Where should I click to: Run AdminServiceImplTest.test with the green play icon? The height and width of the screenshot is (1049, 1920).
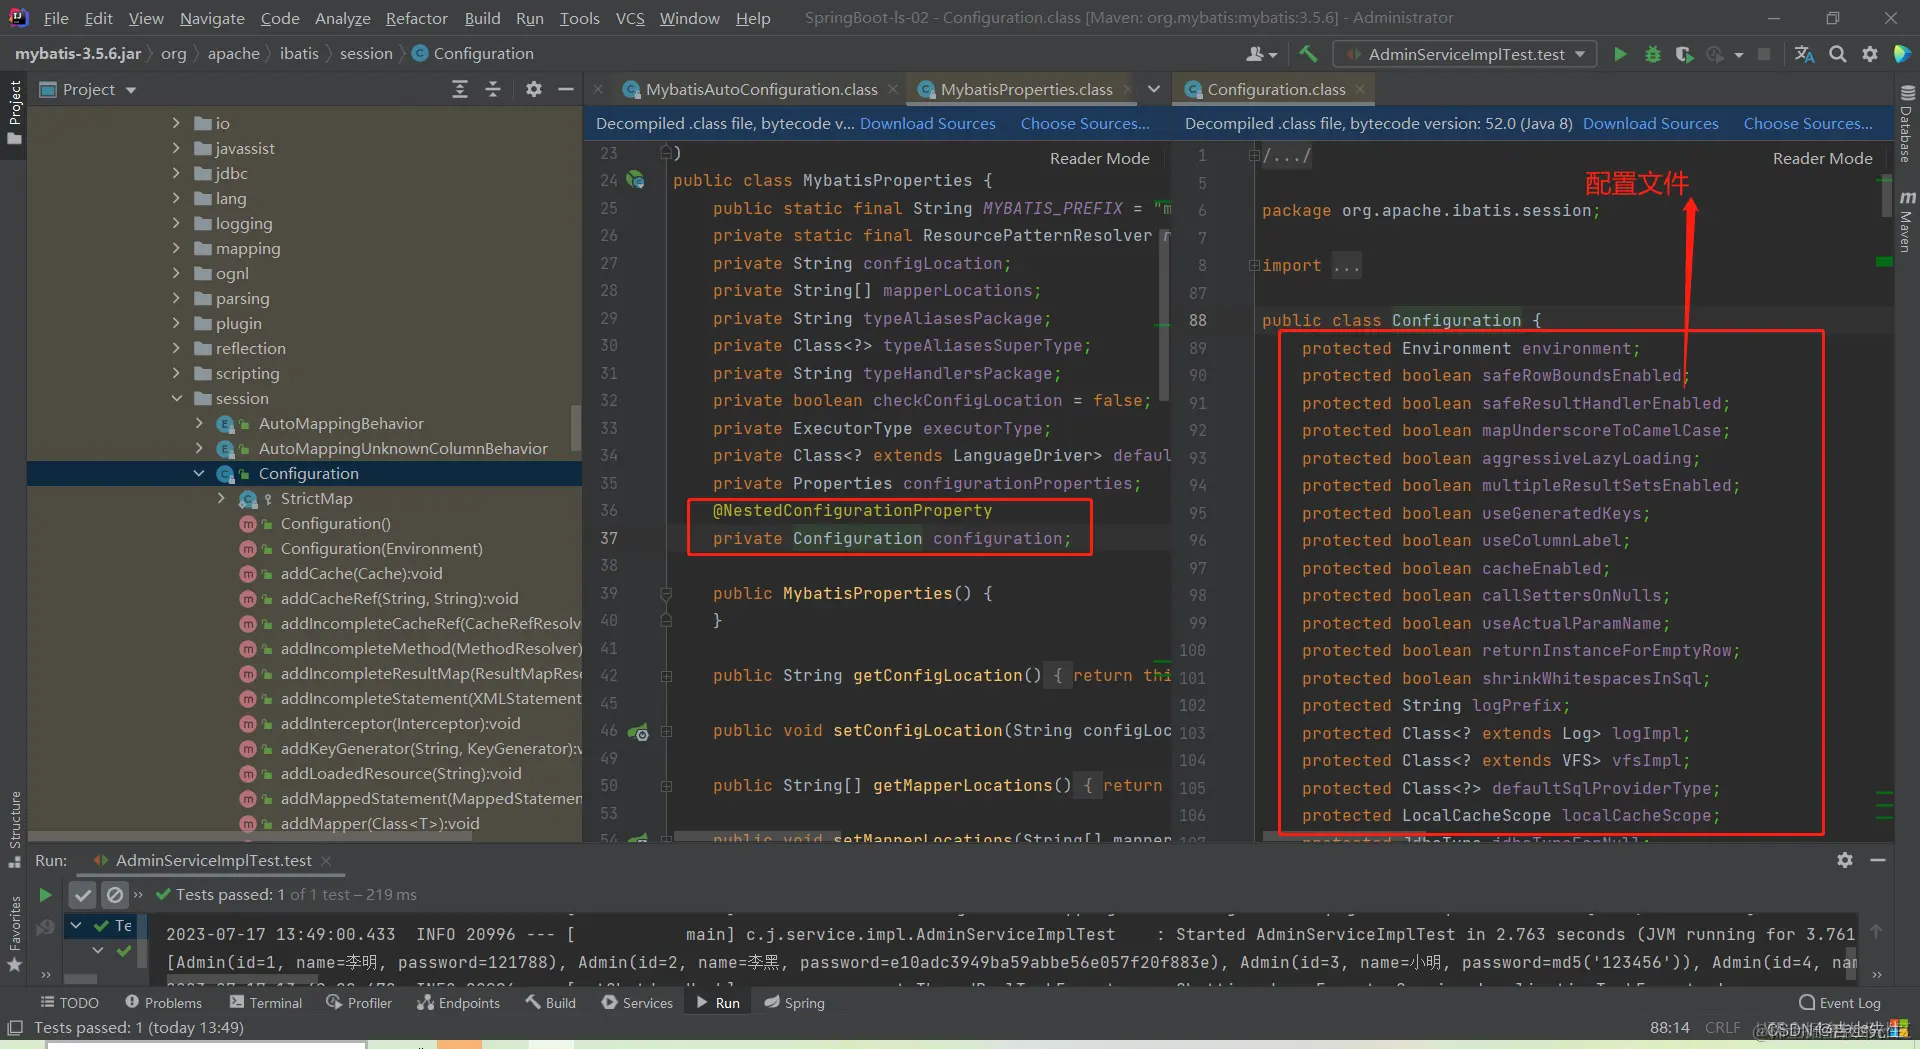coord(1620,54)
